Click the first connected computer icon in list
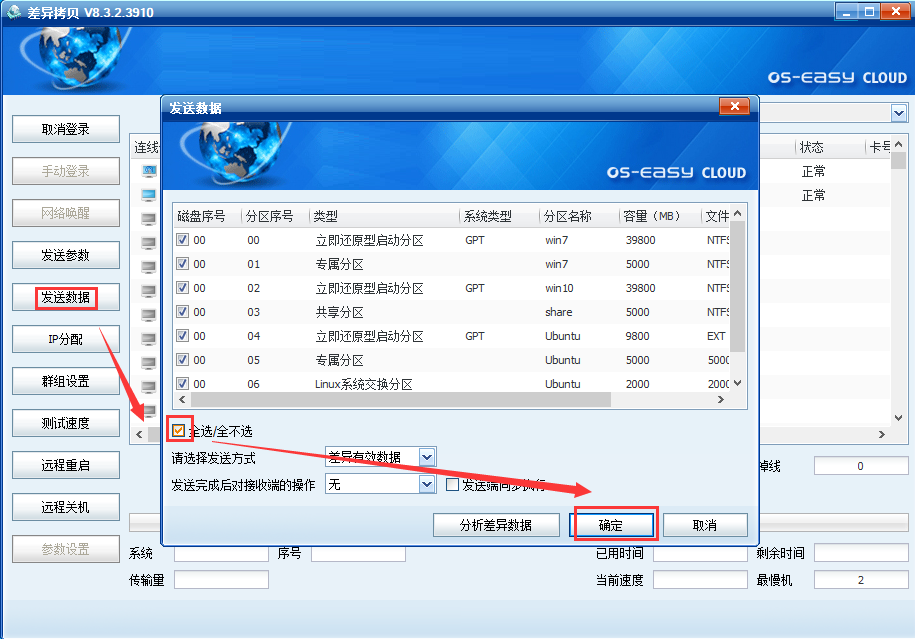This screenshot has width=915, height=639. tap(149, 172)
